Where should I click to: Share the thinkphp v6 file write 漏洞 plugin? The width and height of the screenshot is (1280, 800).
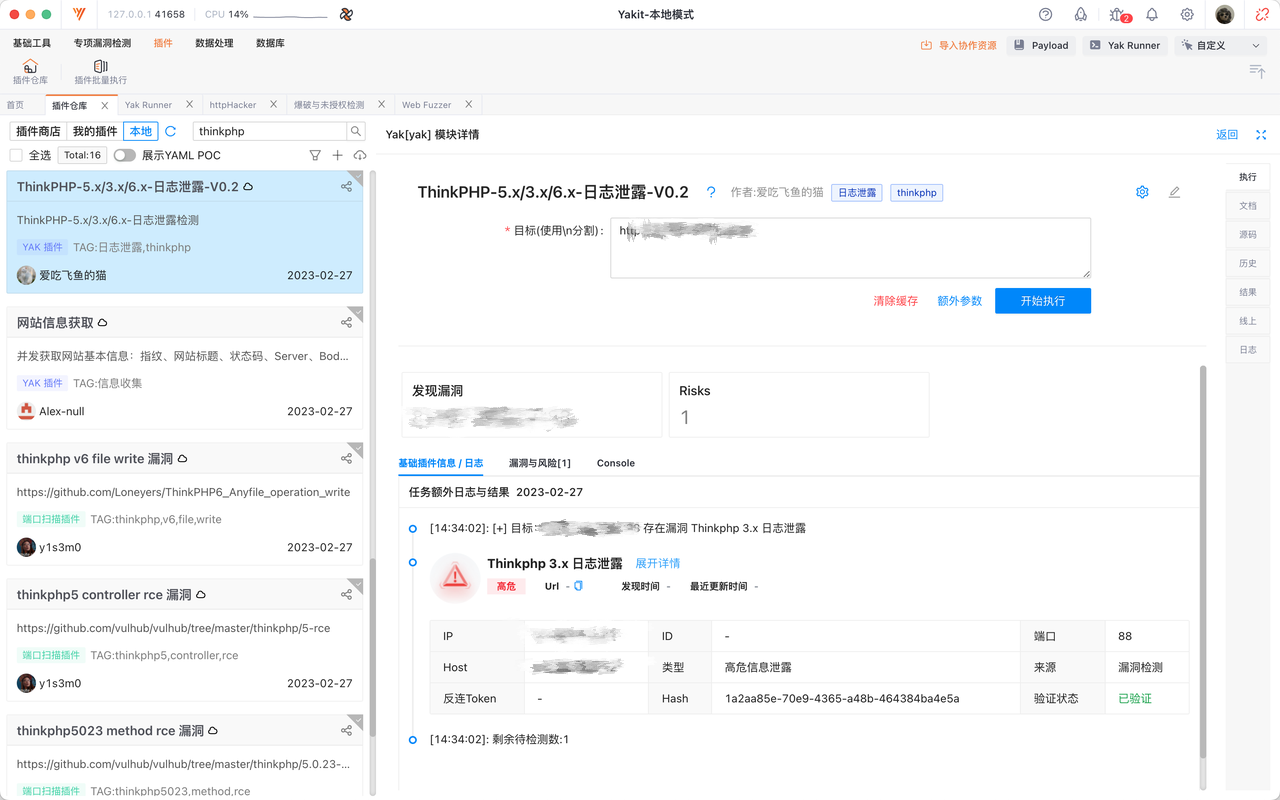346,459
